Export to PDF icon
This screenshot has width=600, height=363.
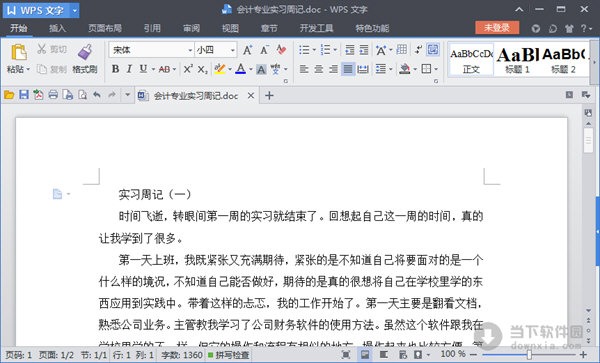tap(38, 95)
